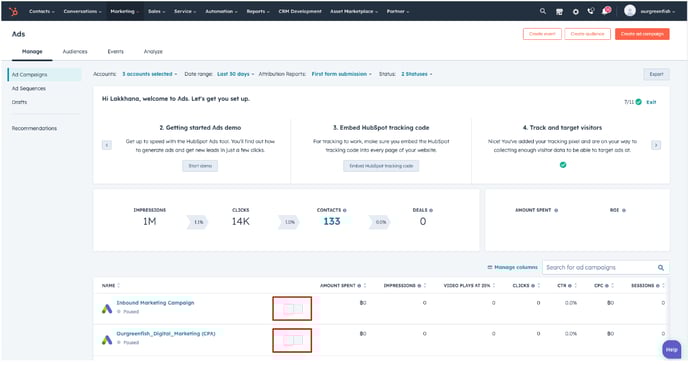
Task: Open the purple Help bubble
Action: coord(671,350)
